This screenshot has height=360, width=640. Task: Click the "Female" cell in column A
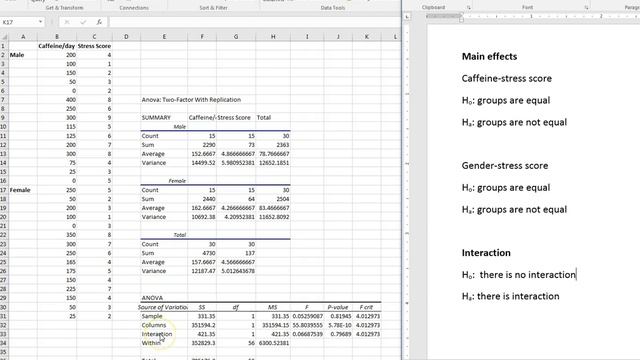tap(23, 190)
